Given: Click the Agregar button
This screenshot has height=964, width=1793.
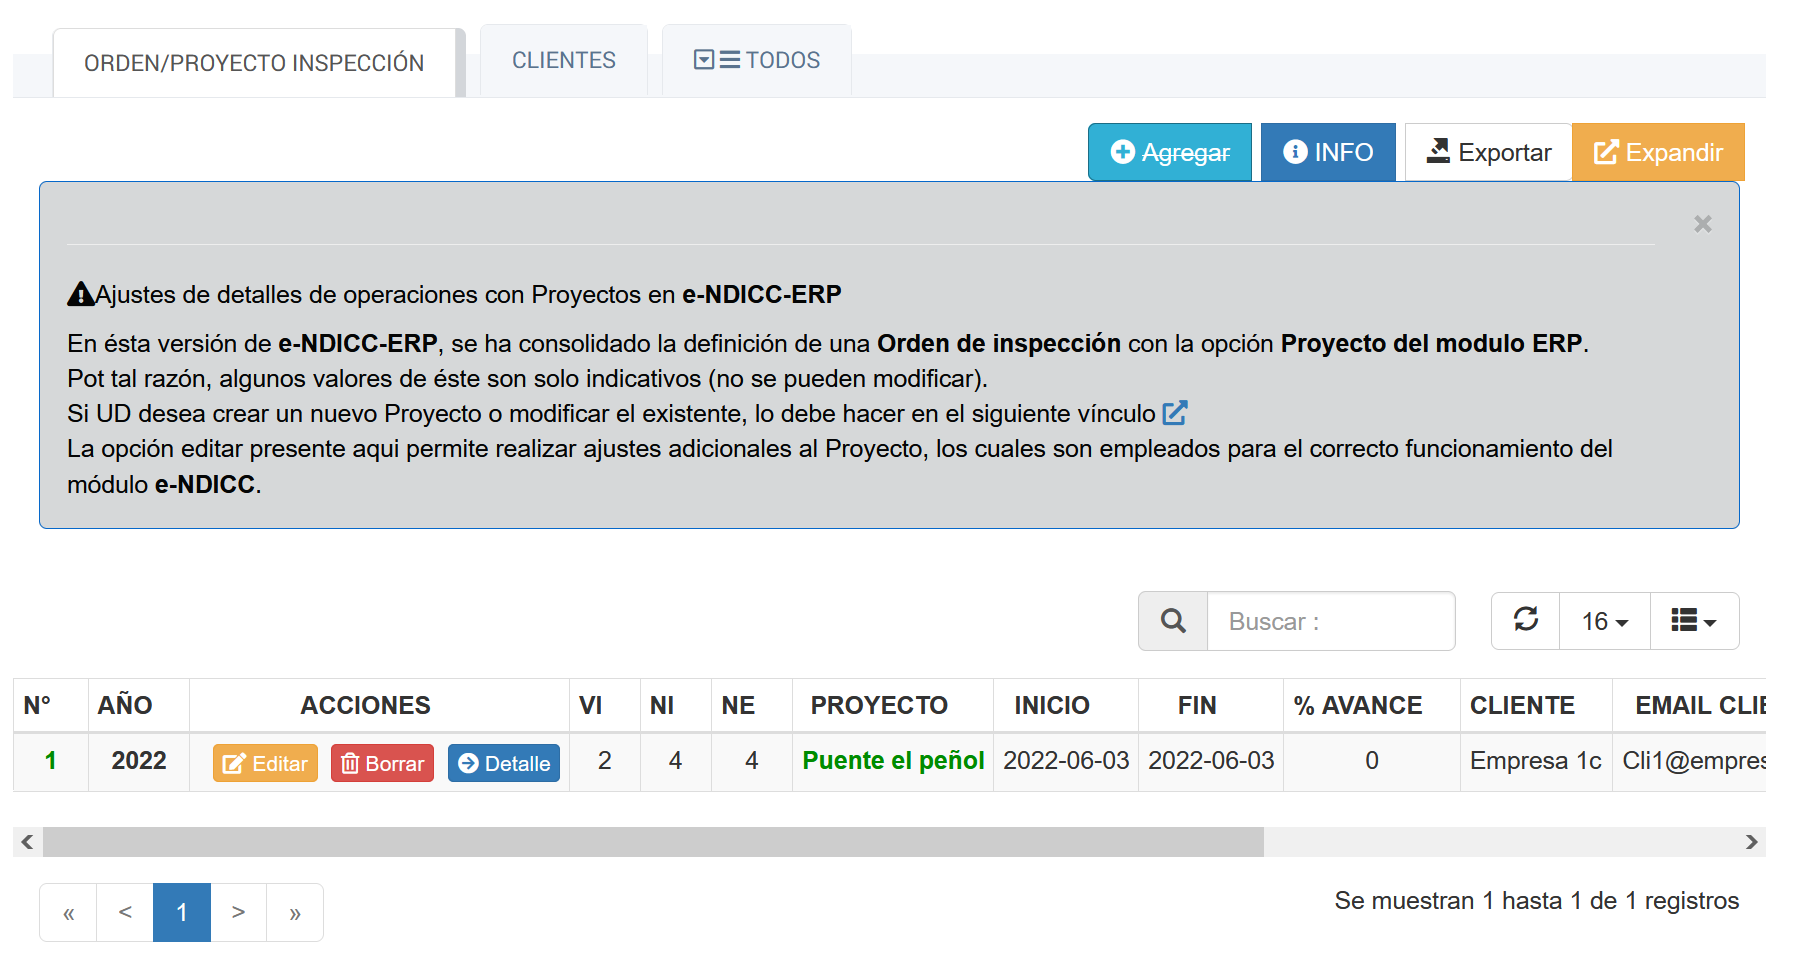Looking at the screenshot, I should tap(1169, 152).
